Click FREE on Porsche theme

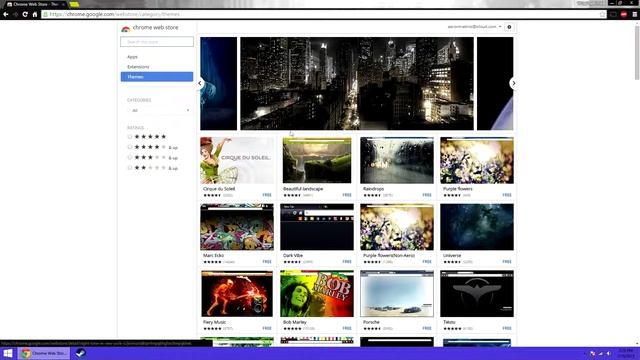pos(427,328)
